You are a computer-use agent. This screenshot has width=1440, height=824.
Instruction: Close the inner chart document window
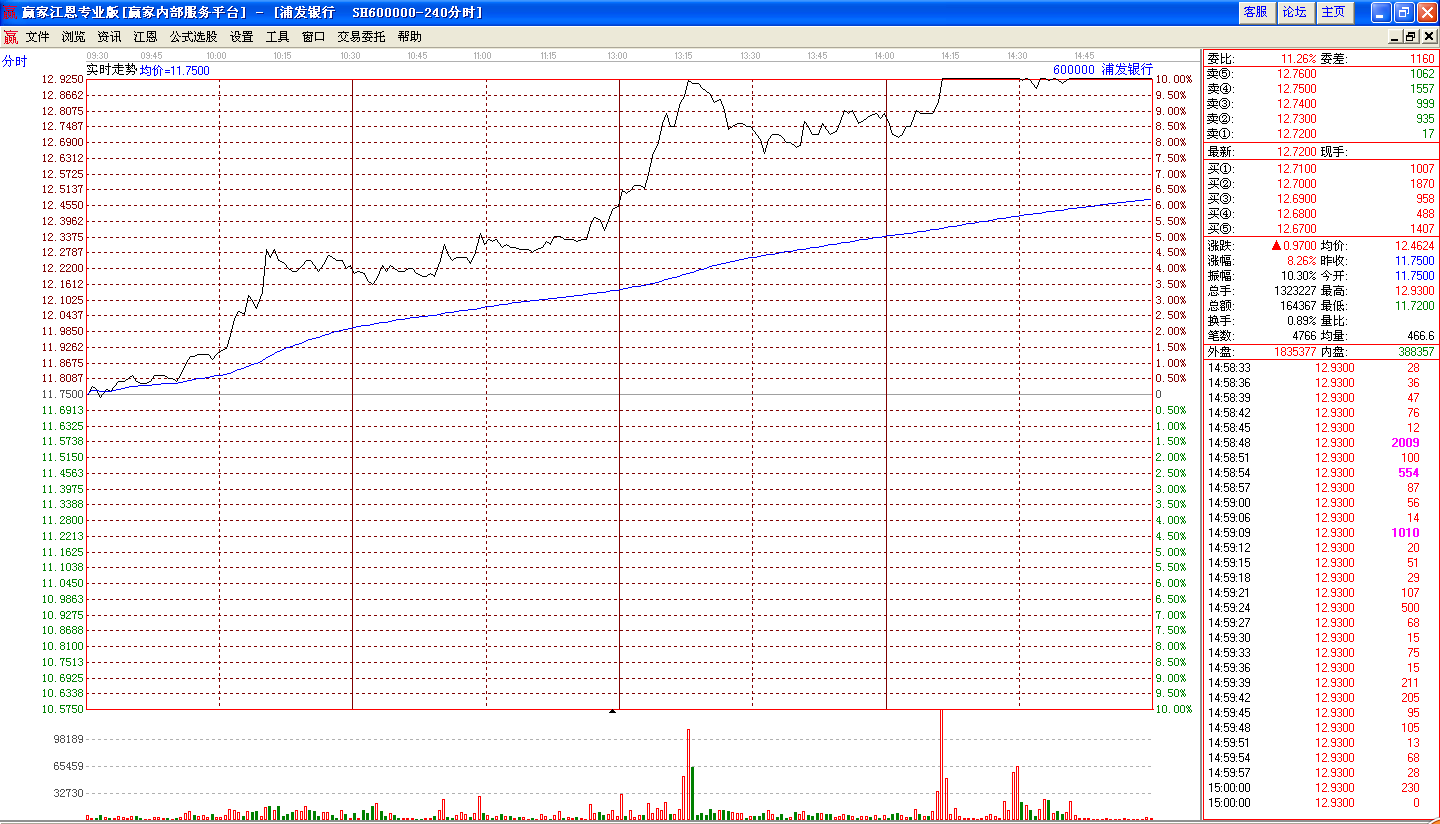(x=1427, y=37)
